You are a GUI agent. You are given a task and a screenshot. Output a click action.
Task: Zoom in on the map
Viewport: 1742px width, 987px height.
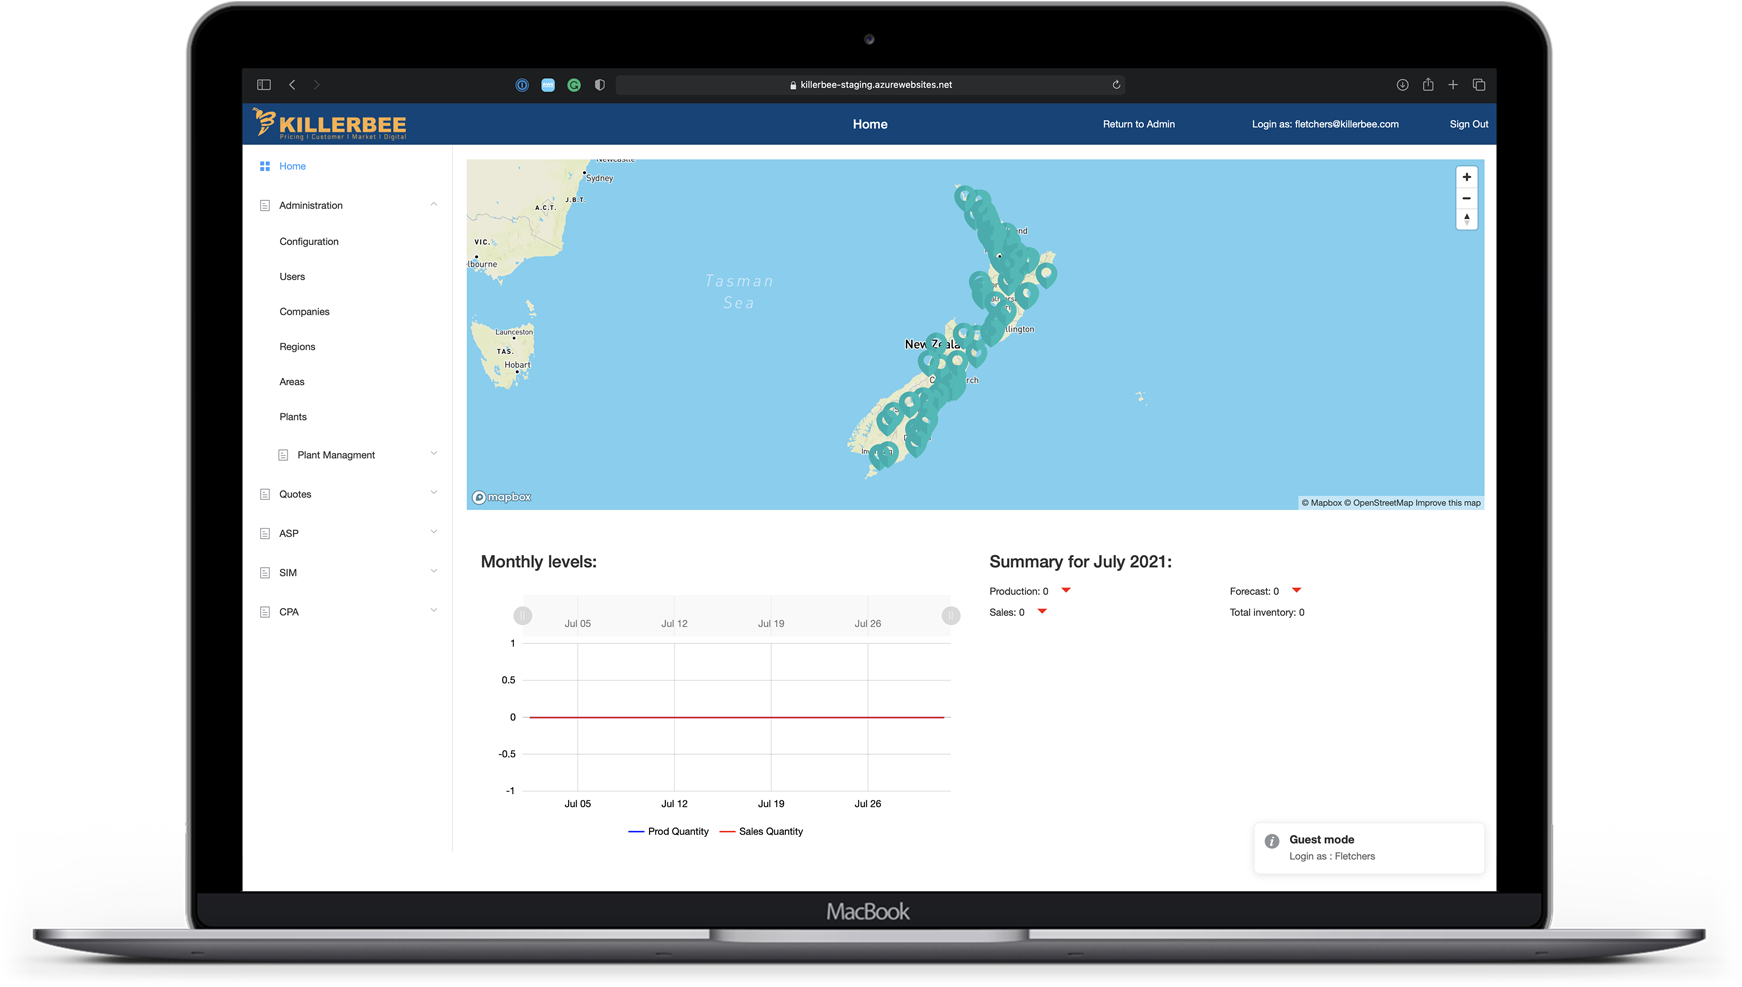(1467, 177)
